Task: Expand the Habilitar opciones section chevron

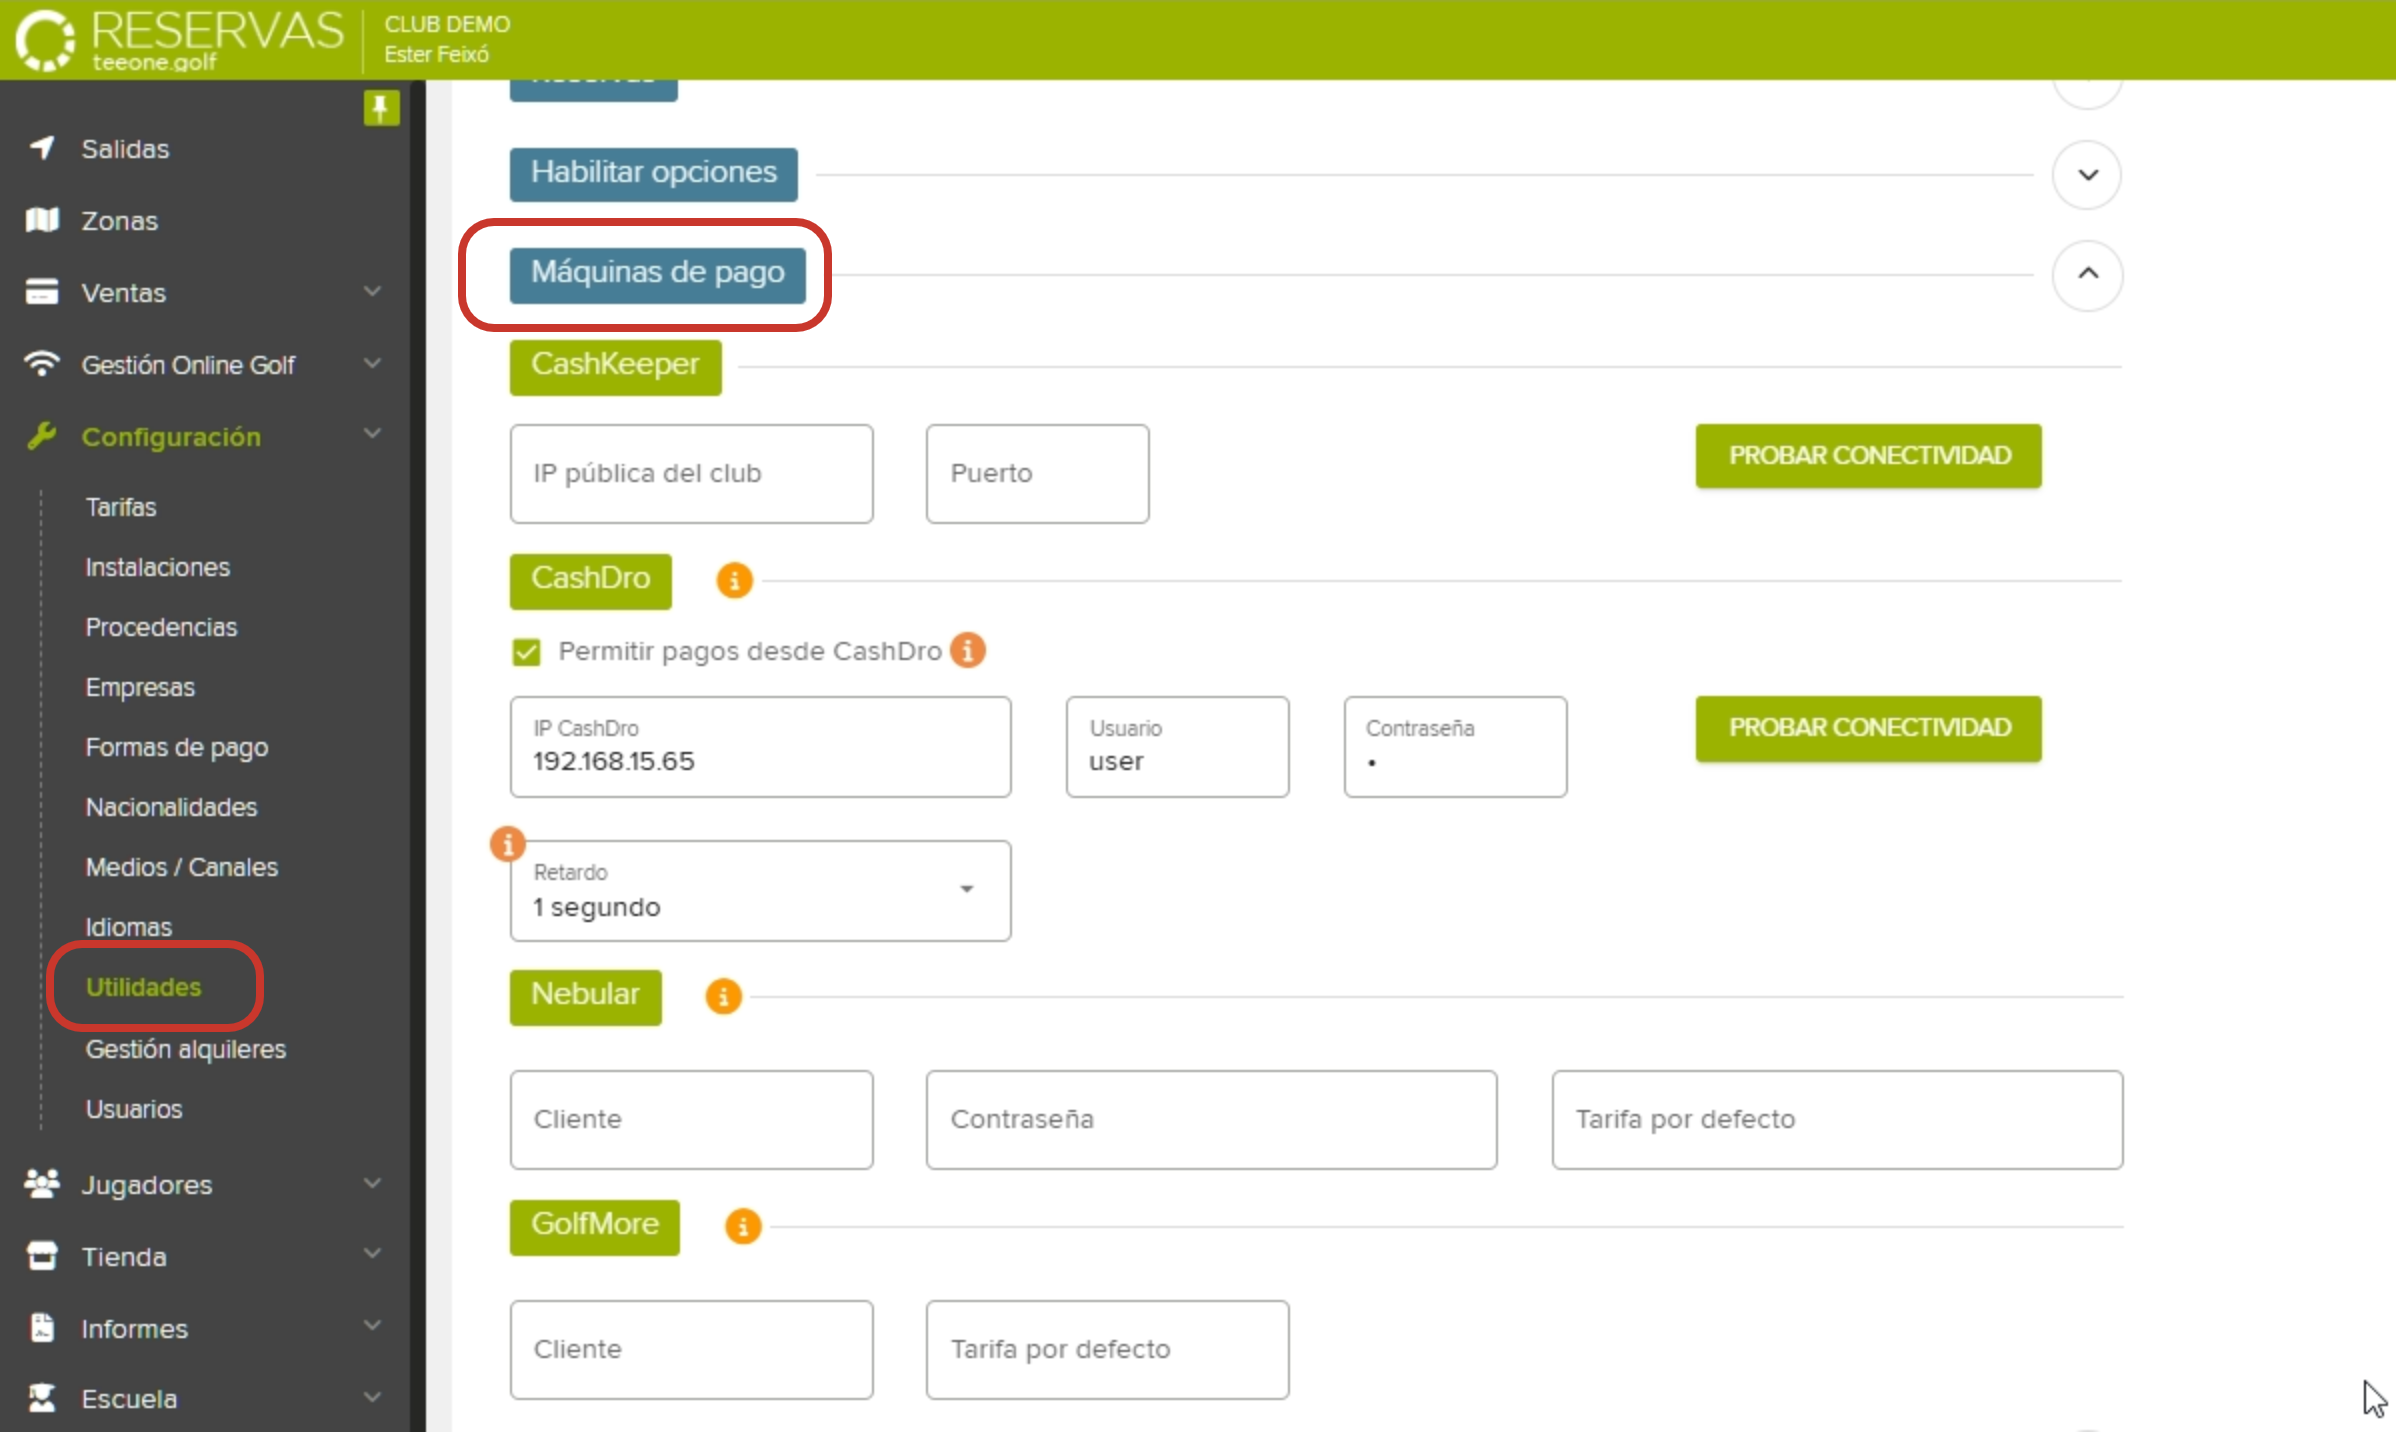Action: (x=2087, y=175)
